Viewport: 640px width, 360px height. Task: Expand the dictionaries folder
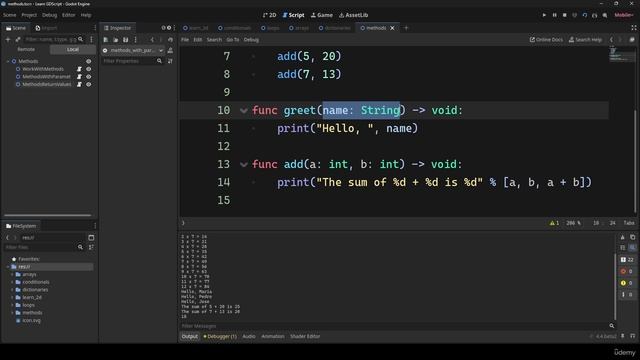tap(12, 290)
